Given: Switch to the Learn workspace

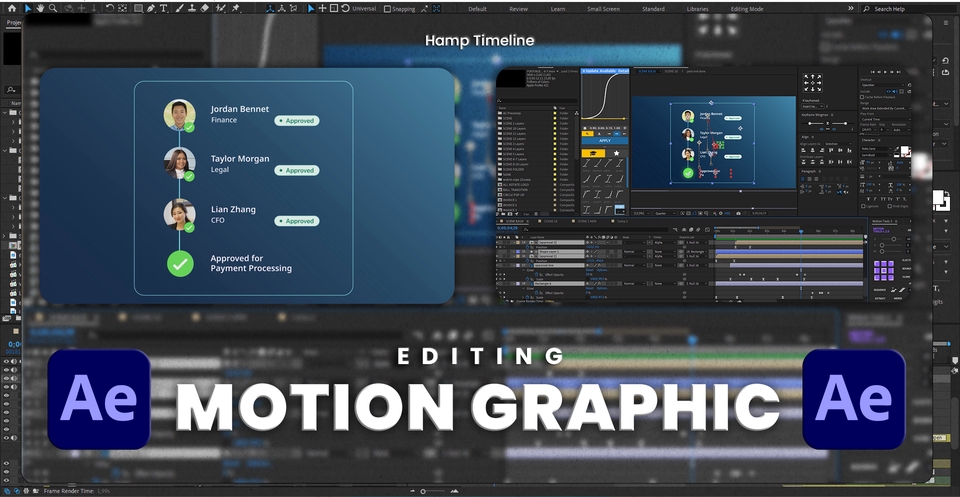Looking at the screenshot, I should (x=558, y=9).
